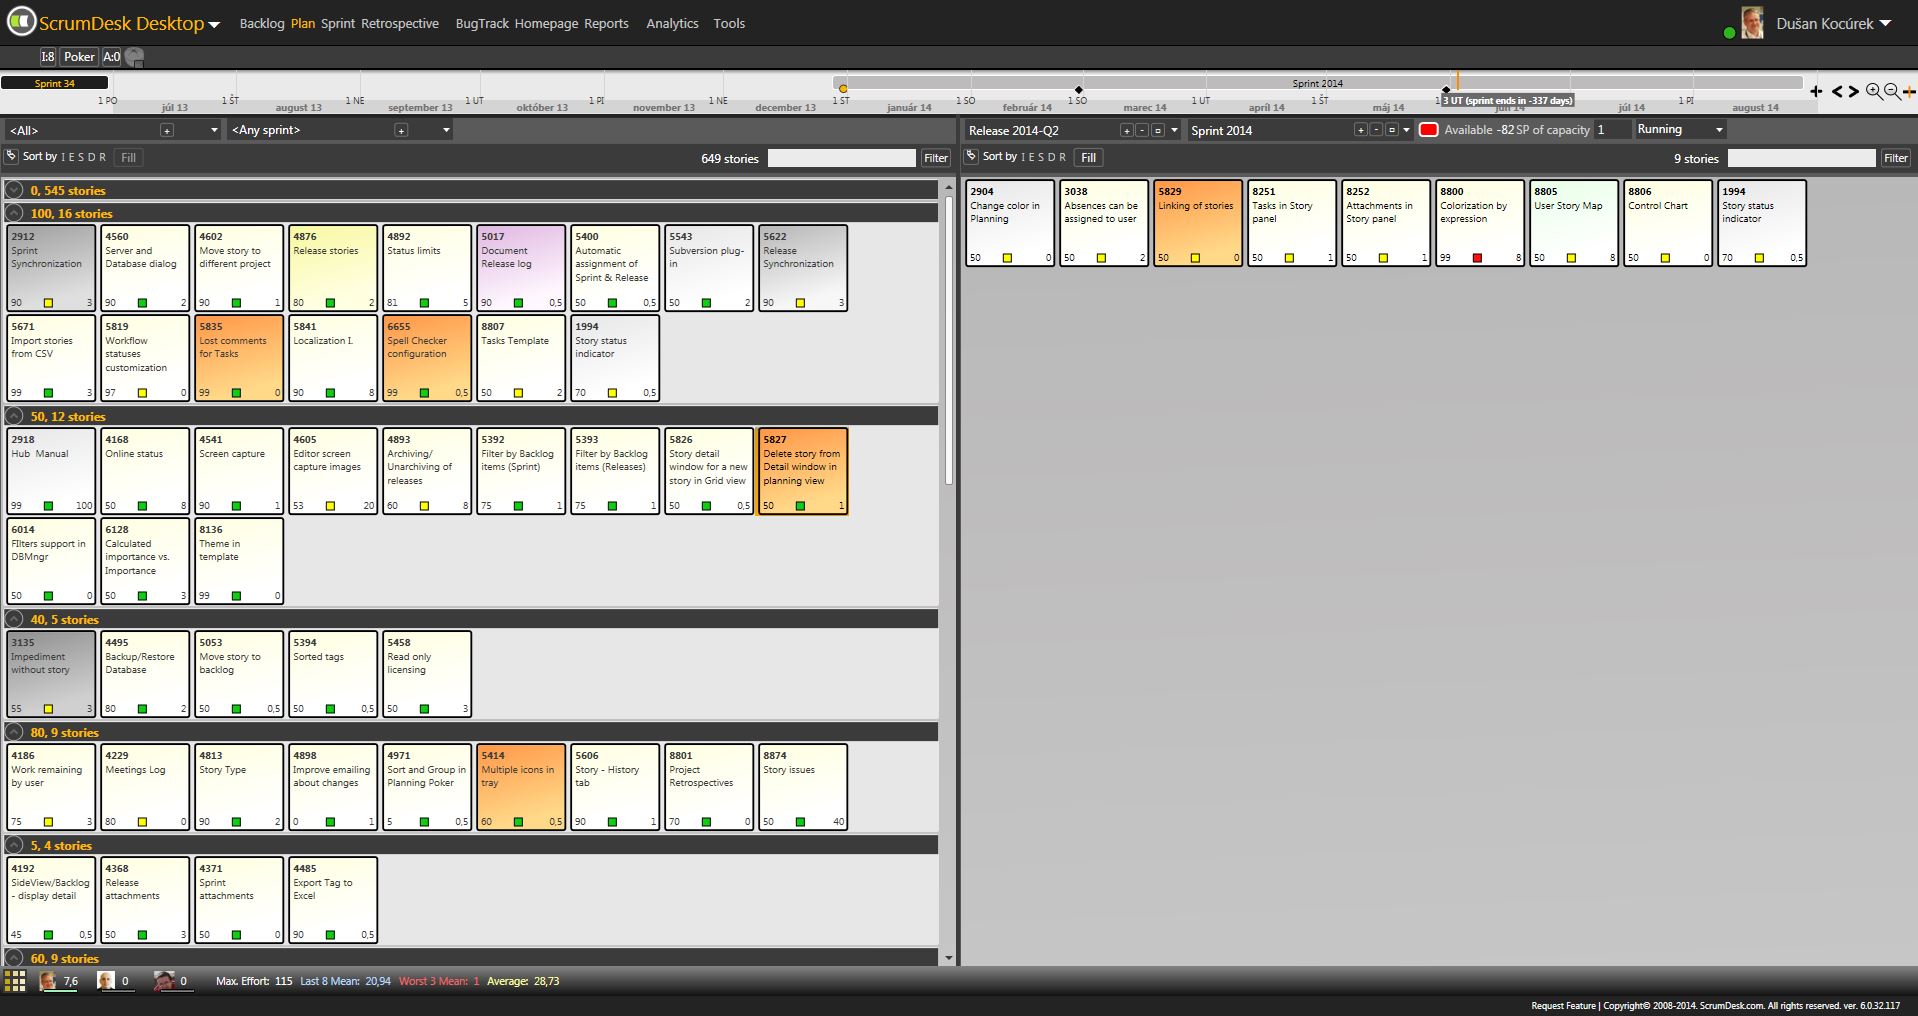1918x1016 pixels.
Task: Click the Fill button in sprint panel
Action: pos(1089,157)
